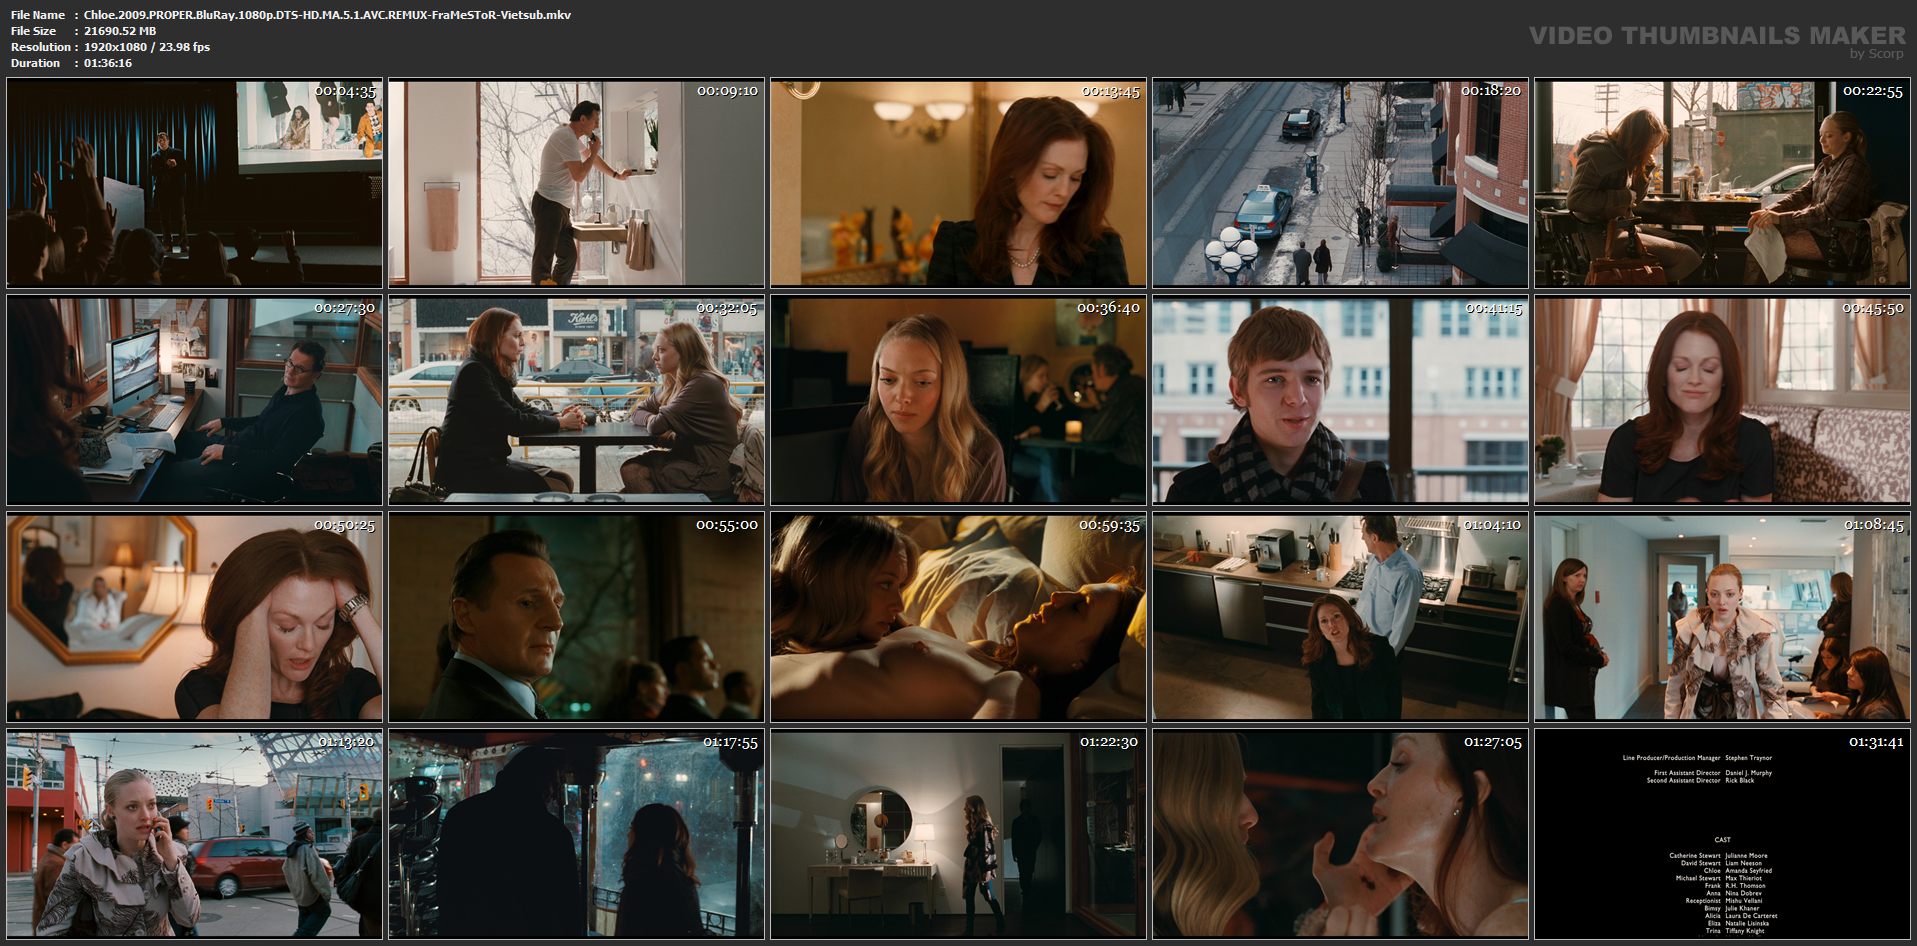Click the 'Duration' label
The image size is (1917, 946).
[35, 63]
